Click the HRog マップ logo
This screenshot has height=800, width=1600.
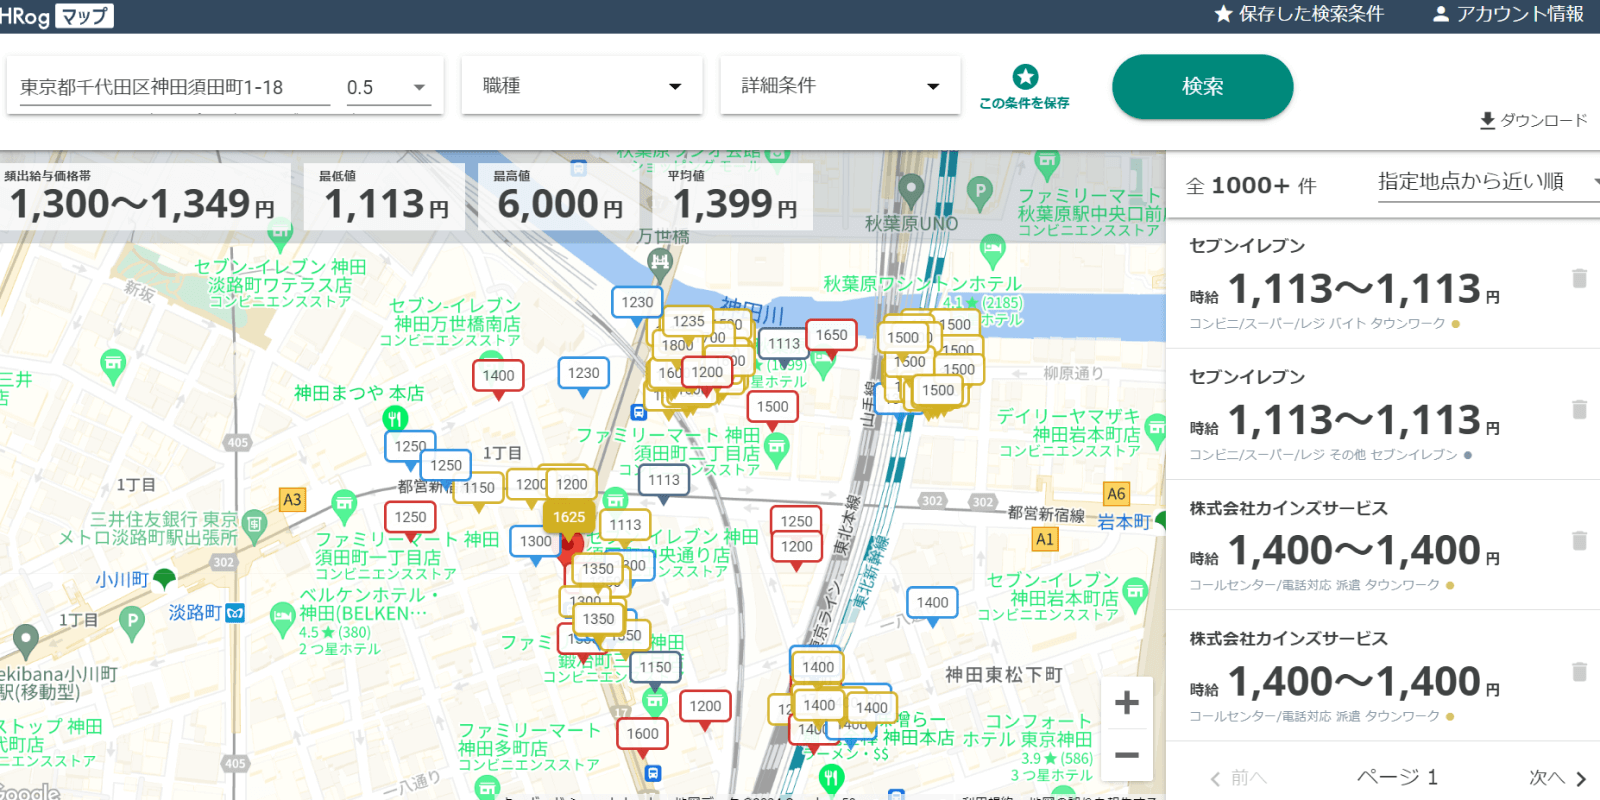(x=57, y=15)
